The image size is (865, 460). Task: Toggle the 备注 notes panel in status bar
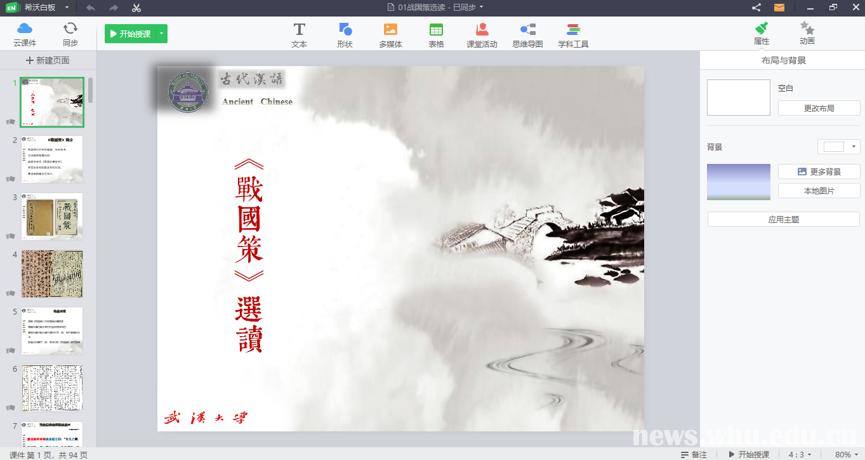click(692, 454)
